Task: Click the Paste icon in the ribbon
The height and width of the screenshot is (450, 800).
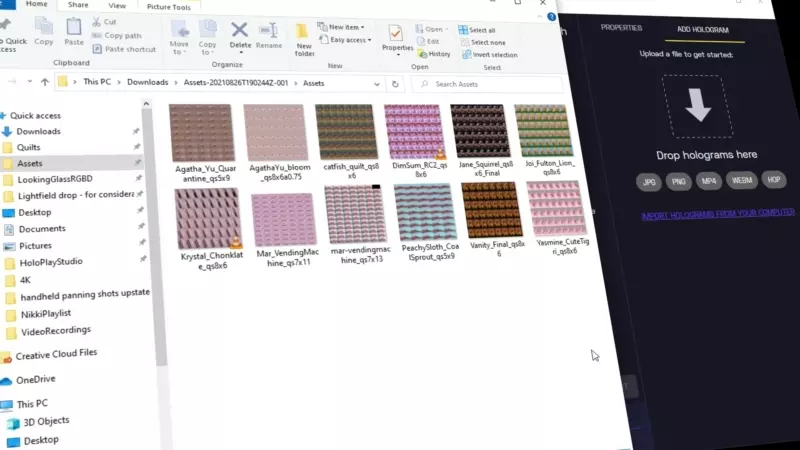Action: pos(74,26)
